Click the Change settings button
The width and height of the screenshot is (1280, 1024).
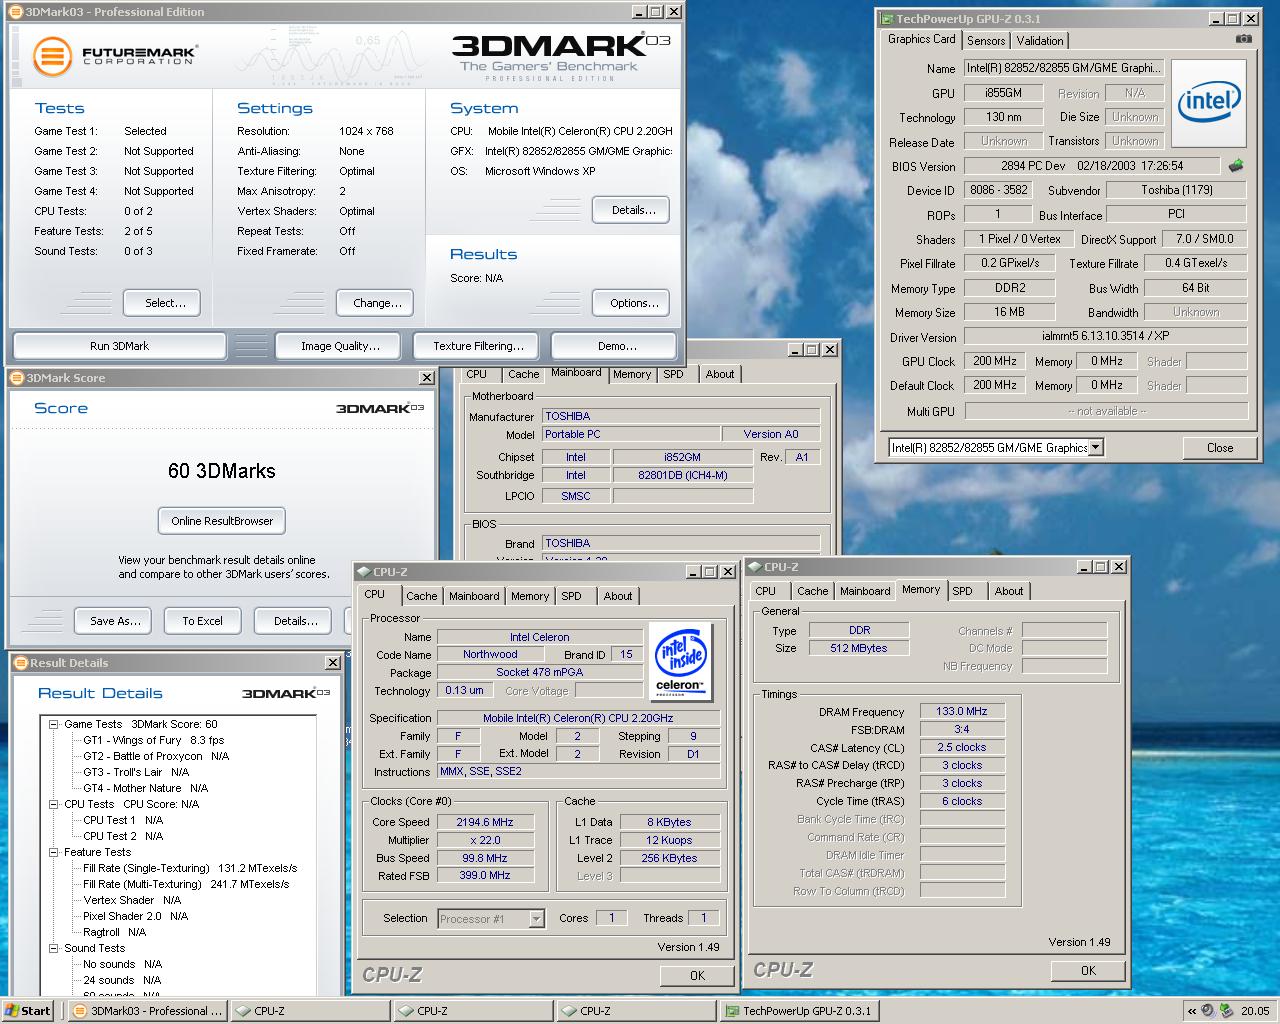tap(377, 303)
